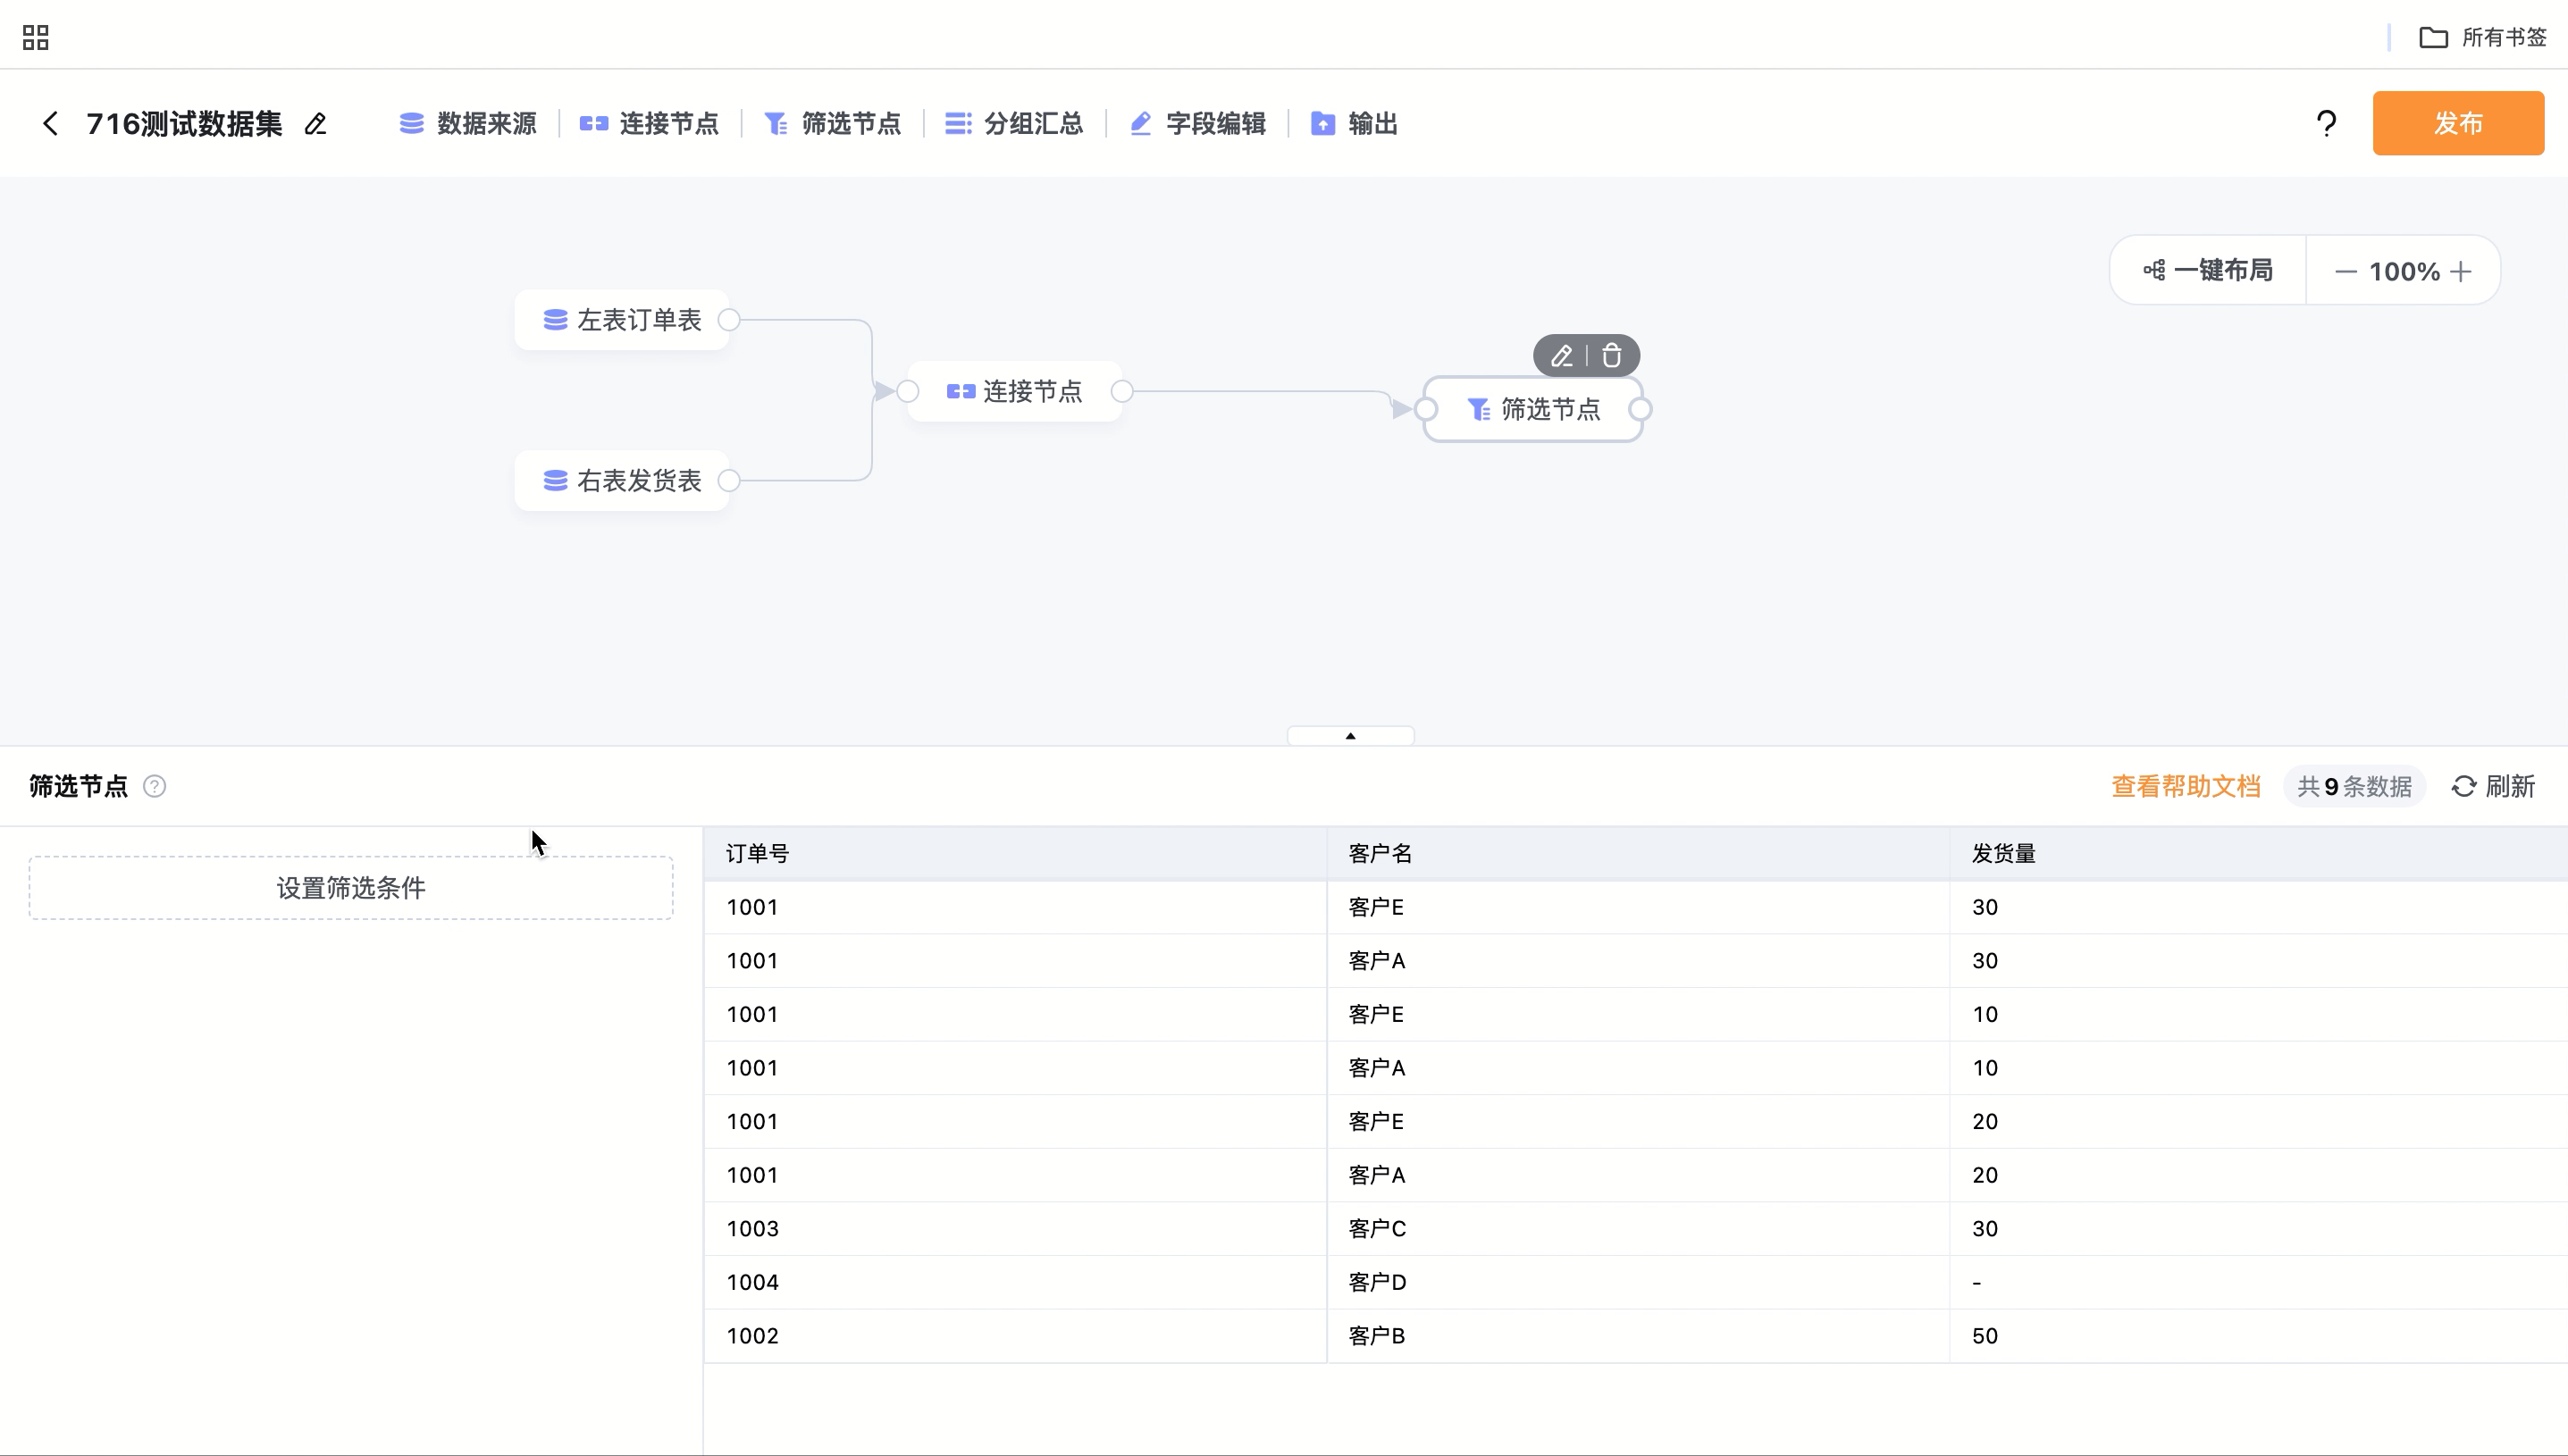Select order number cell 1004
2568x1456 pixels.
[1015, 1282]
